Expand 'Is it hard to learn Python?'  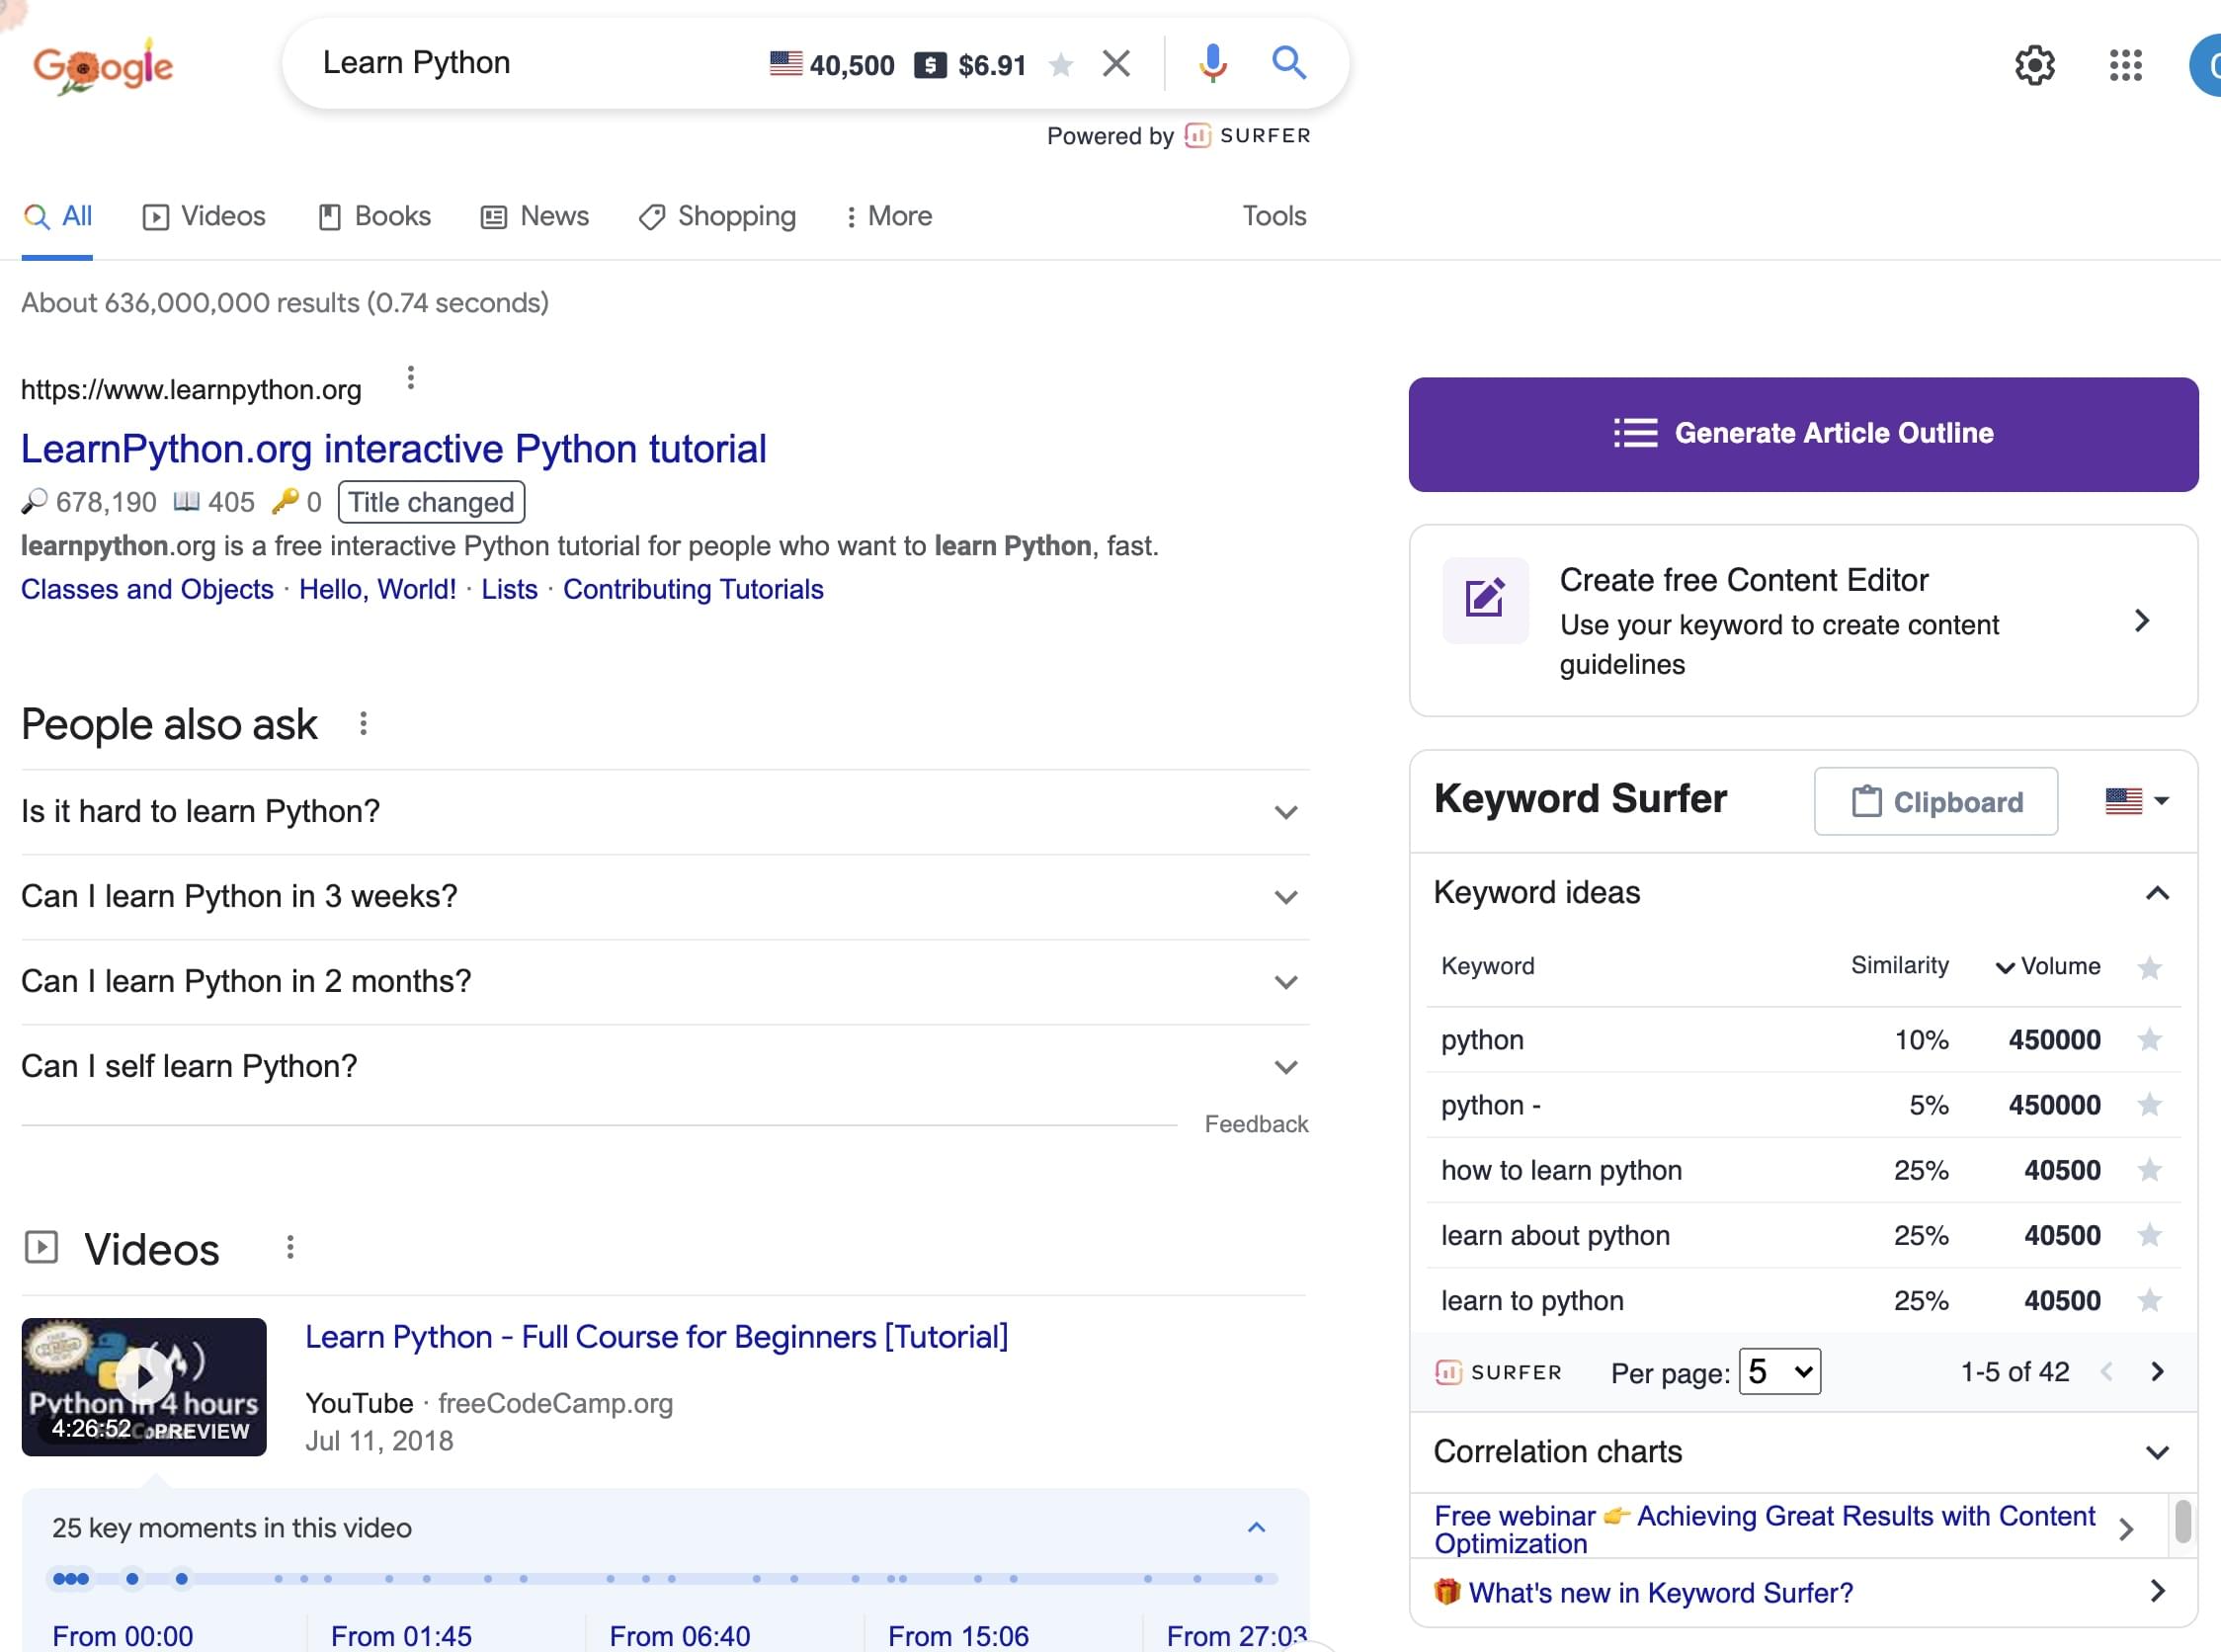point(1285,812)
